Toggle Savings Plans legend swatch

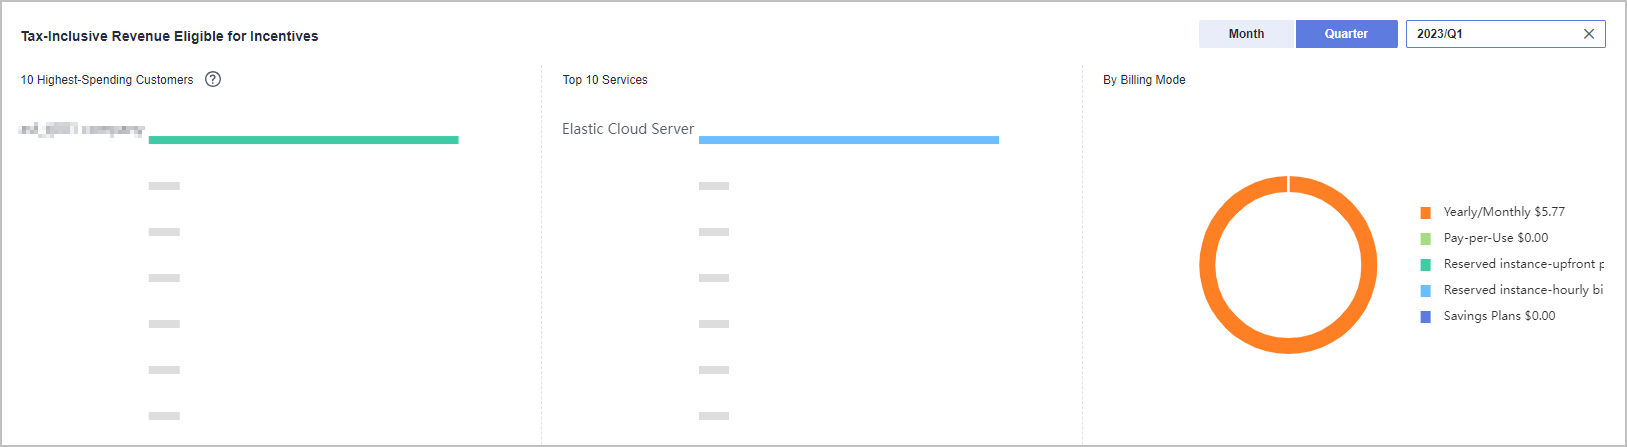[x=1426, y=317]
